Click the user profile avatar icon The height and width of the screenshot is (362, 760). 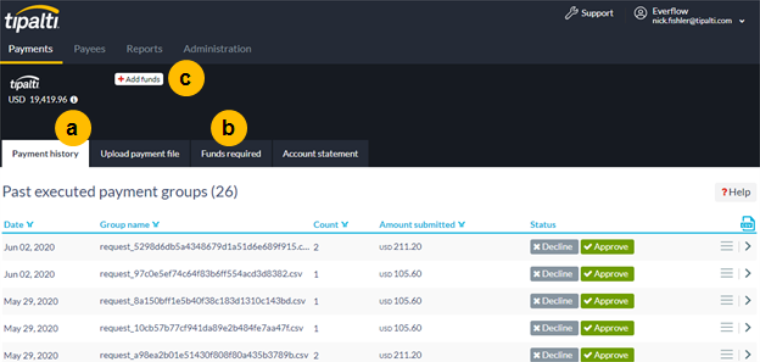640,13
